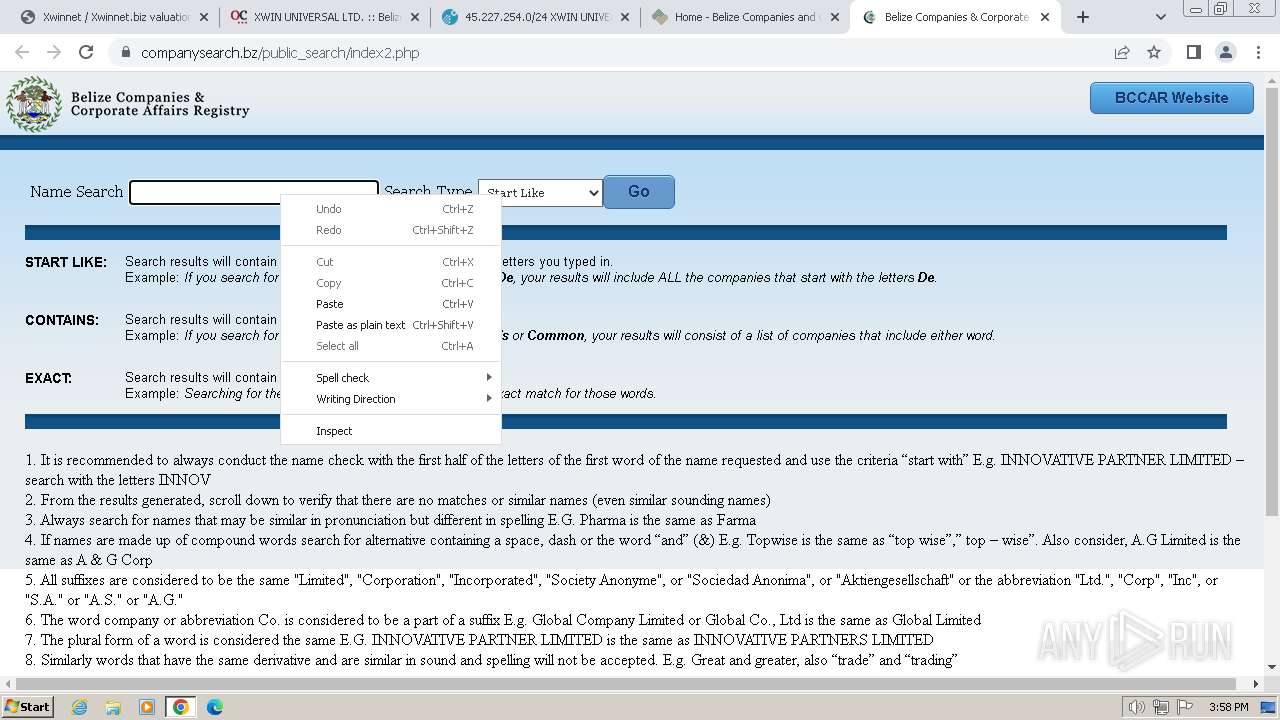The height and width of the screenshot is (720, 1280).
Task: Click the START LIKE: heading
Action: pyautogui.click(x=66, y=262)
